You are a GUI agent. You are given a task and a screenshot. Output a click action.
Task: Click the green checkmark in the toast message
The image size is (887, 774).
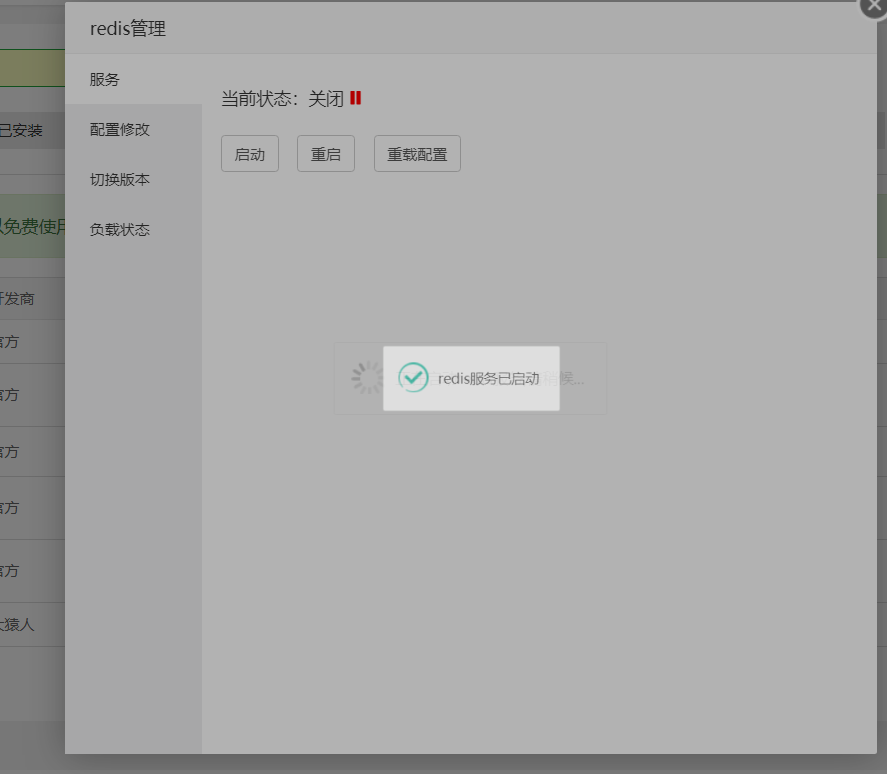pyautogui.click(x=413, y=378)
